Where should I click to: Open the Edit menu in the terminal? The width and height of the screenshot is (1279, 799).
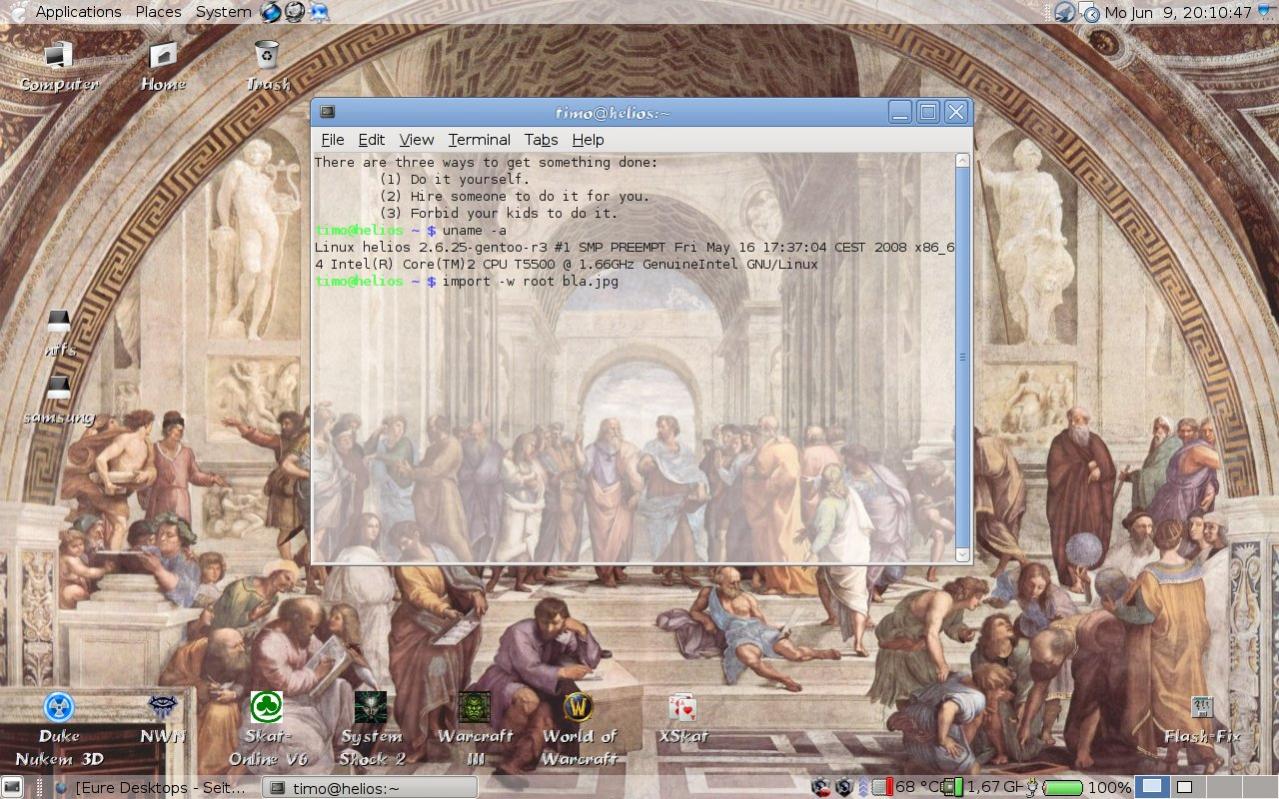371,140
